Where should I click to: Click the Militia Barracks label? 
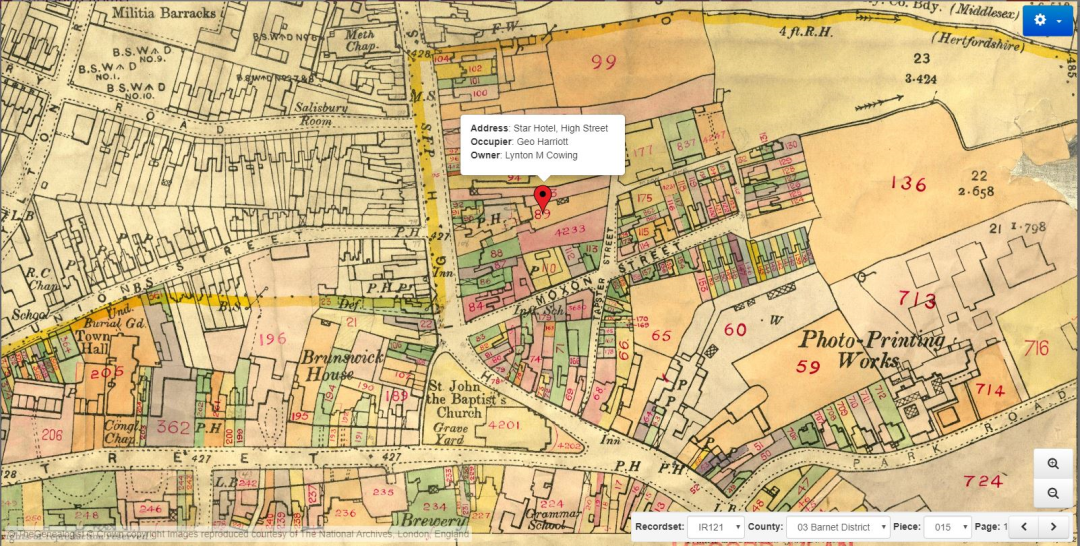164,13
